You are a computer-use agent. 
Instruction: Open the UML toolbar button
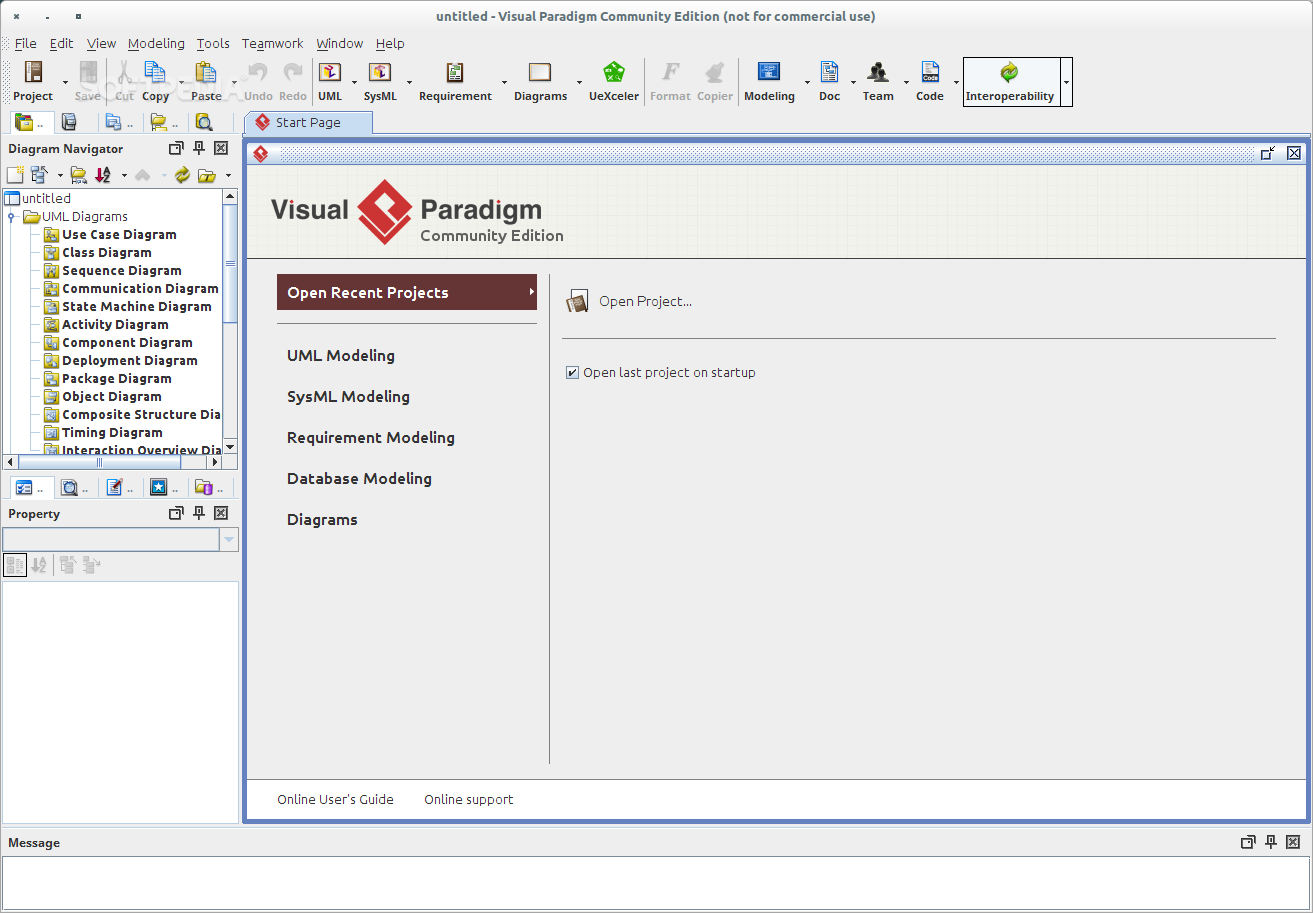330,82
